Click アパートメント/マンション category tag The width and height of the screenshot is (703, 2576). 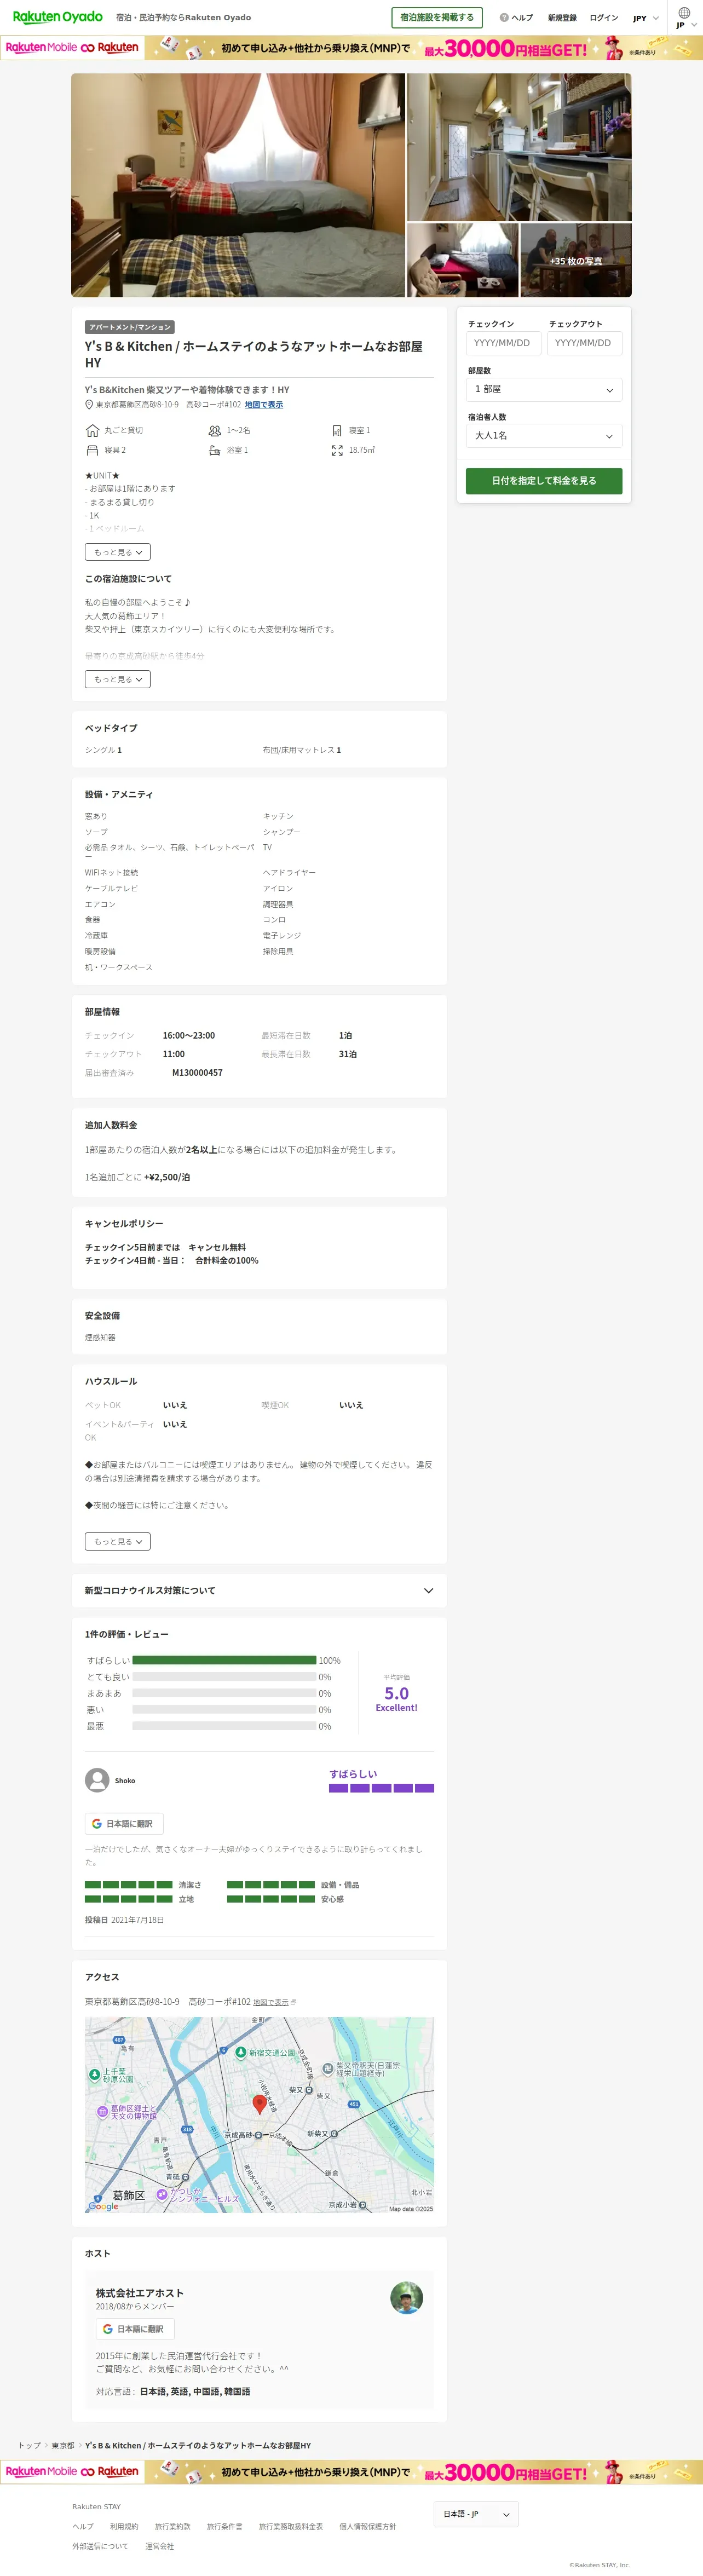coord(131,327)
